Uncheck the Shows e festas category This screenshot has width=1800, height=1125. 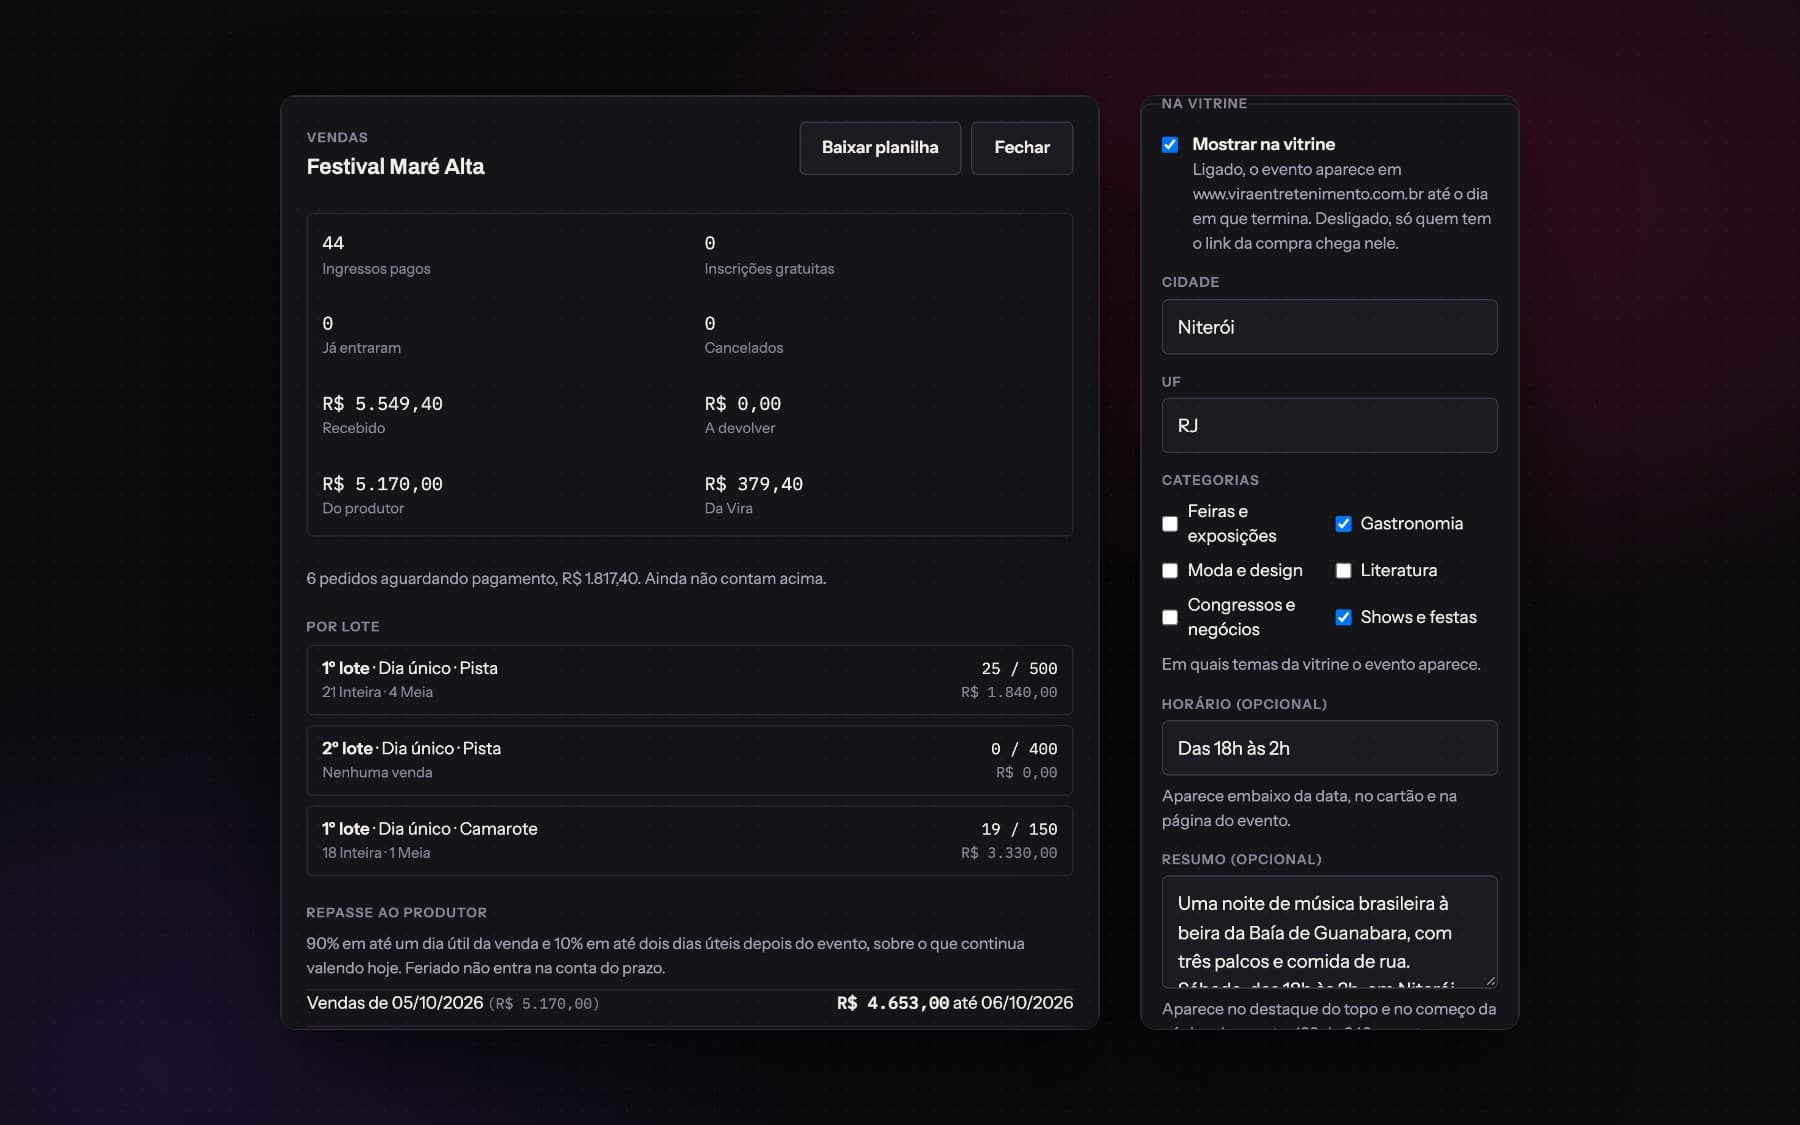(1343, 617)
